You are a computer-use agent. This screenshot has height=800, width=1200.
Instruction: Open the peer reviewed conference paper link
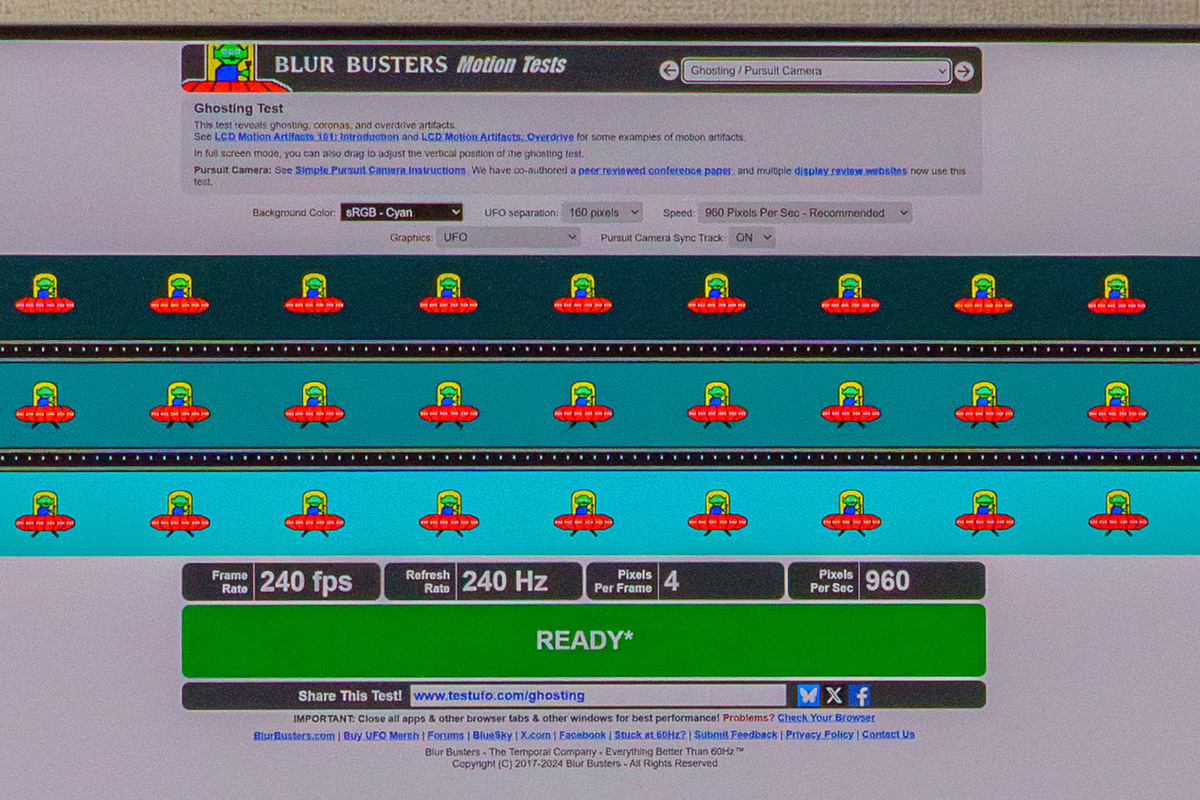pyautogui.click(x=655, y=171)
